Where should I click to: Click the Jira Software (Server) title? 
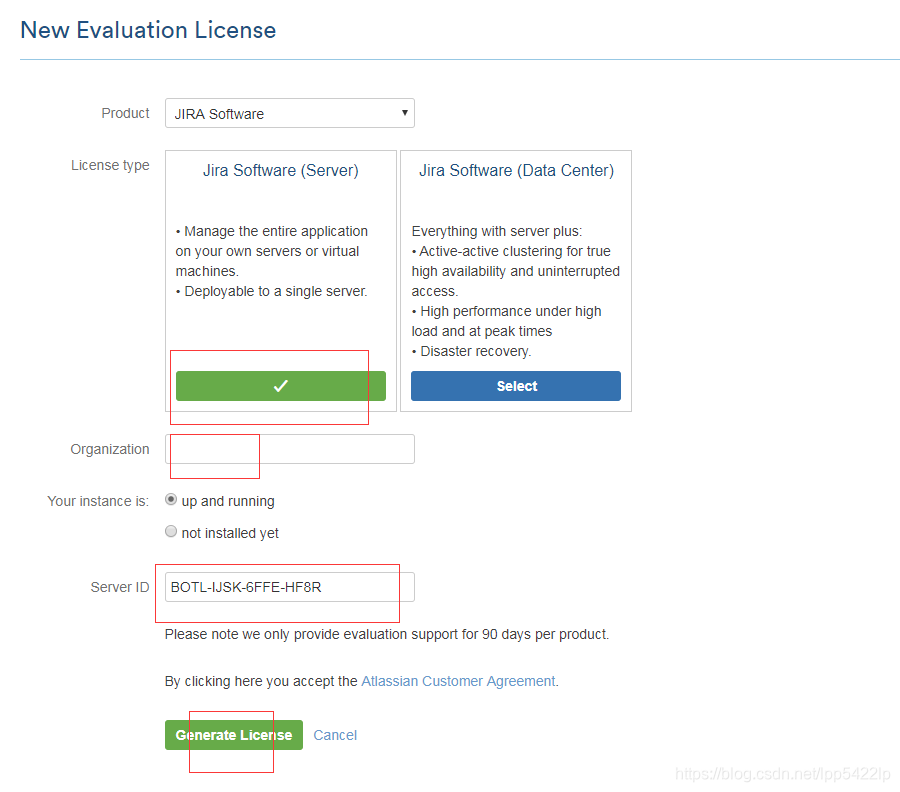click(x=281, y=170)
